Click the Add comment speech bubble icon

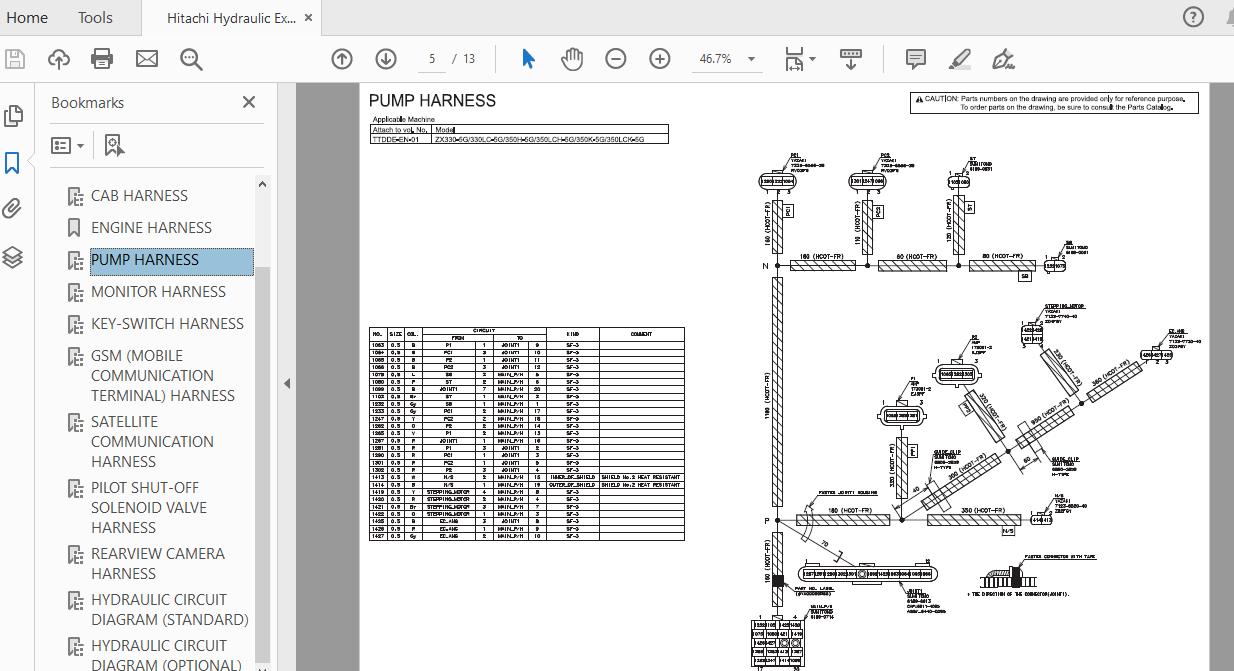(915, 59)
